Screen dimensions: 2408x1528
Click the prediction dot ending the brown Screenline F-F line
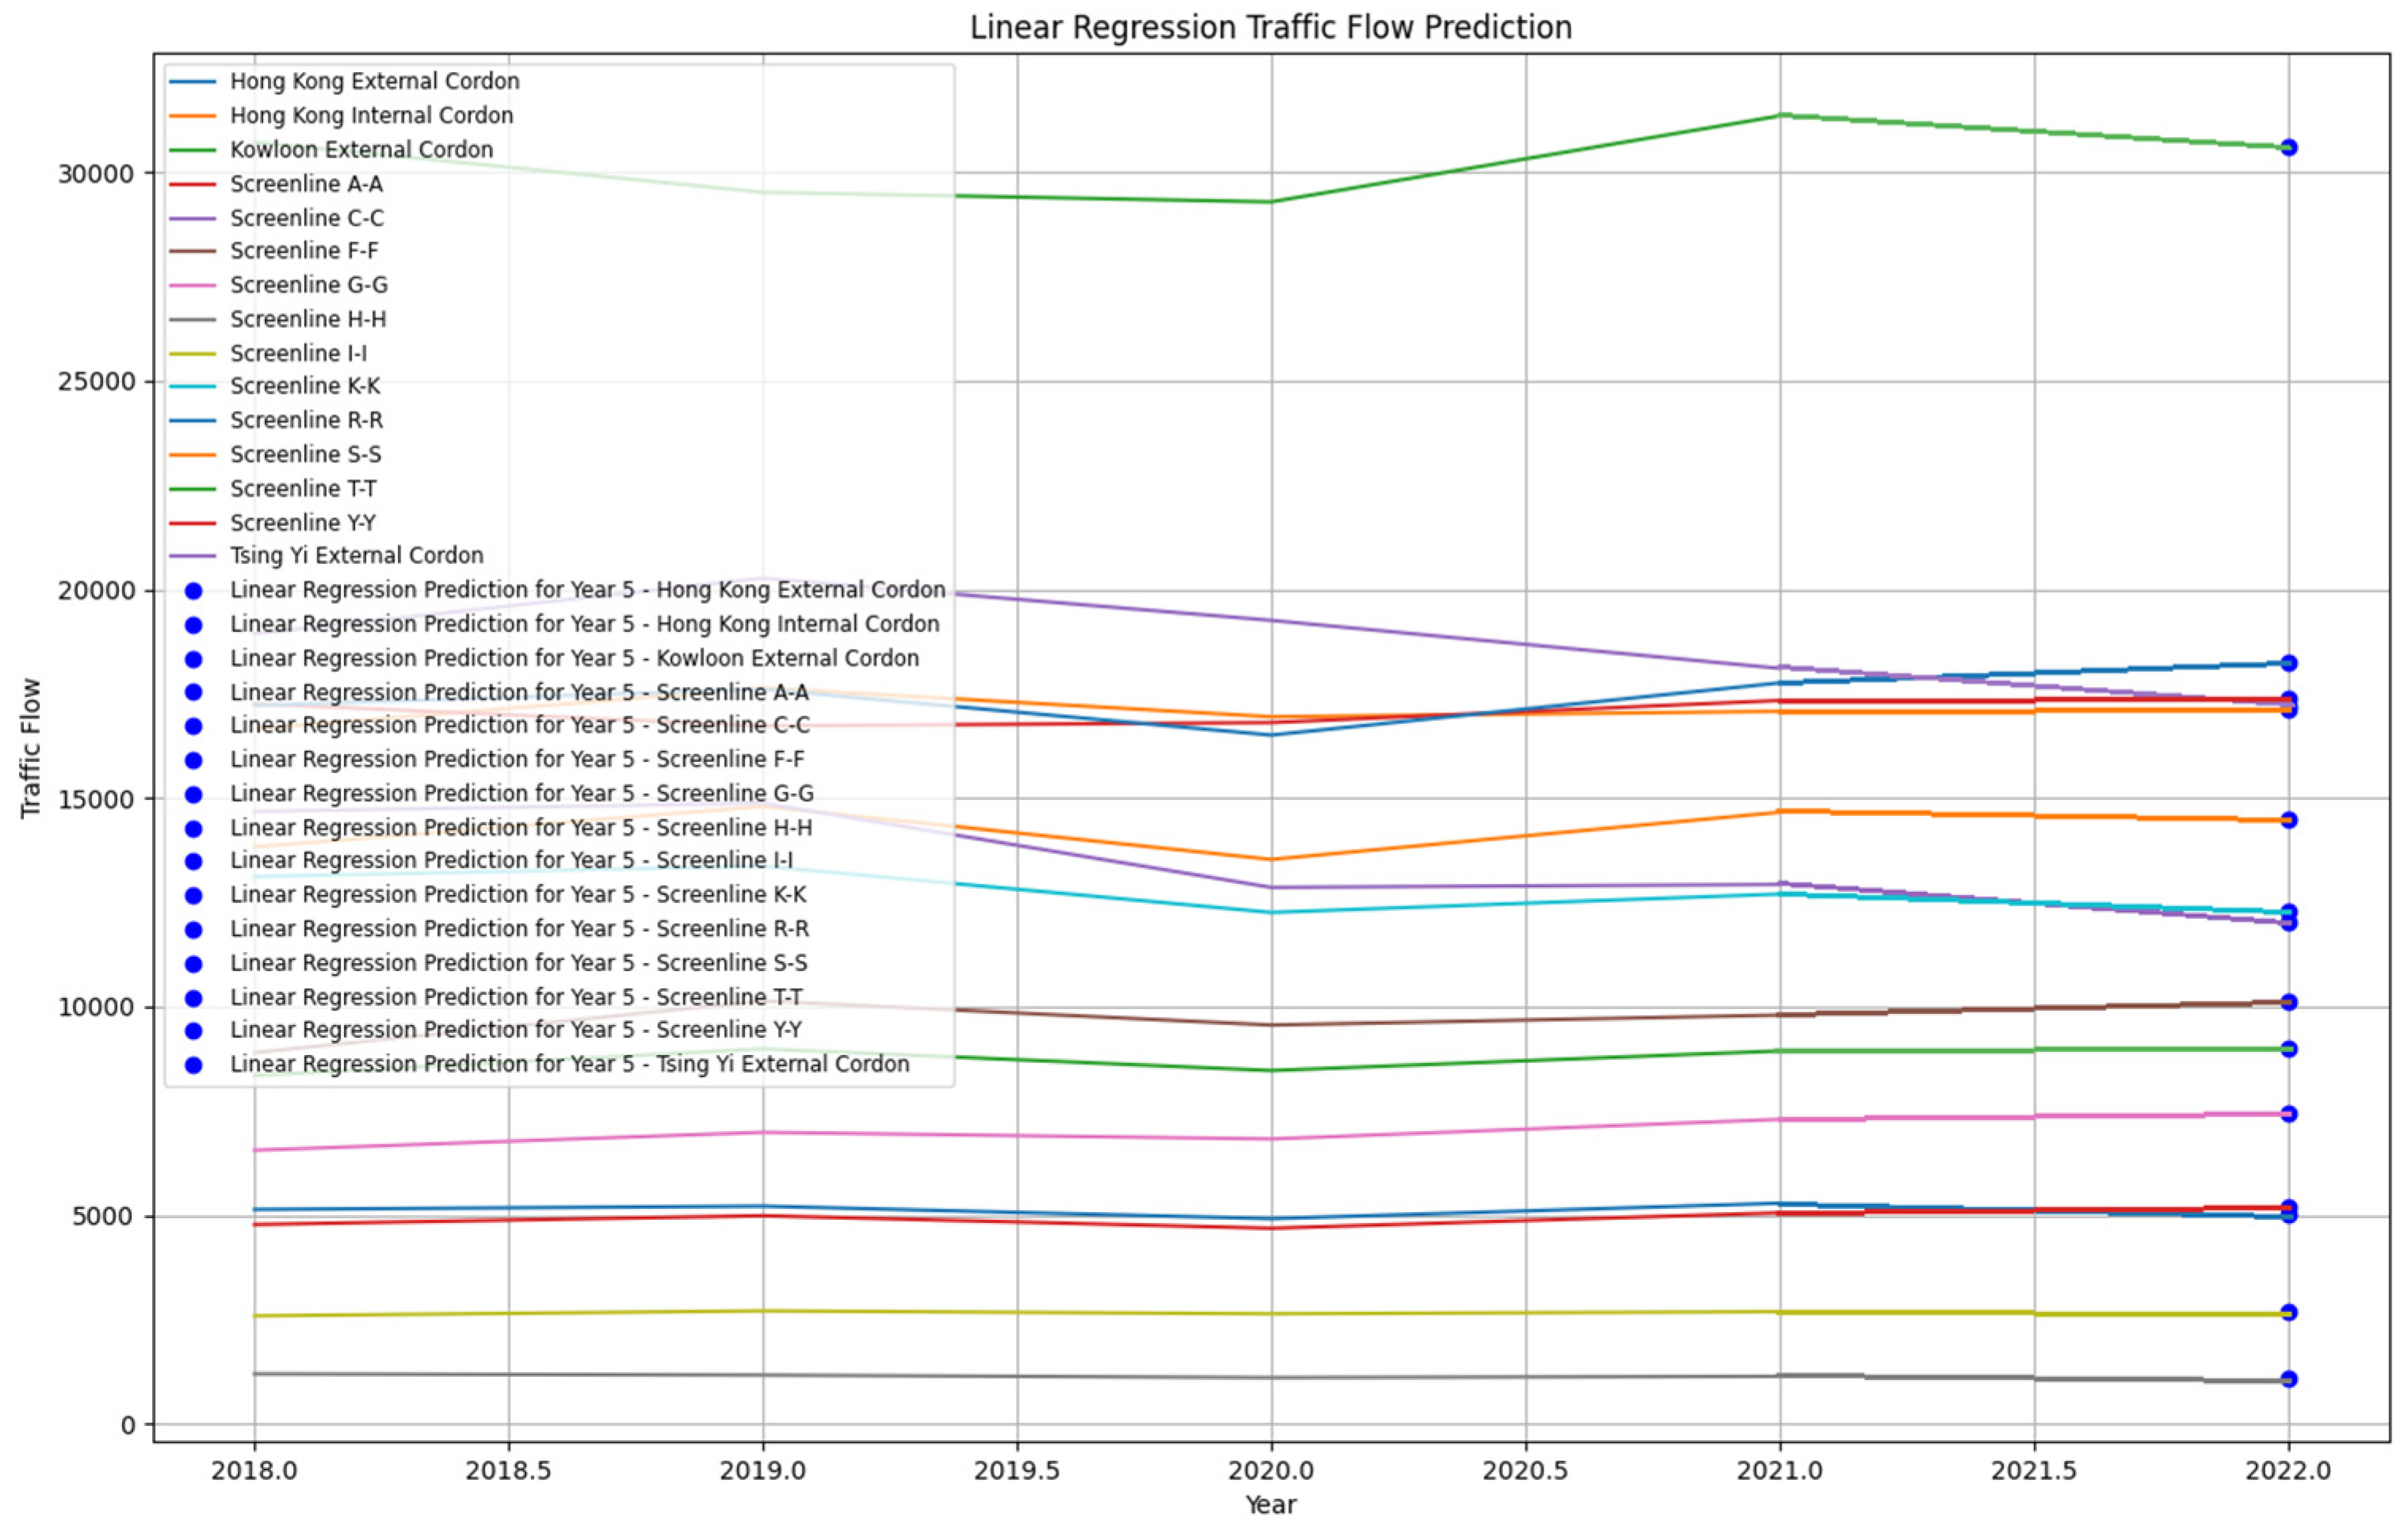(2288, 1002)
